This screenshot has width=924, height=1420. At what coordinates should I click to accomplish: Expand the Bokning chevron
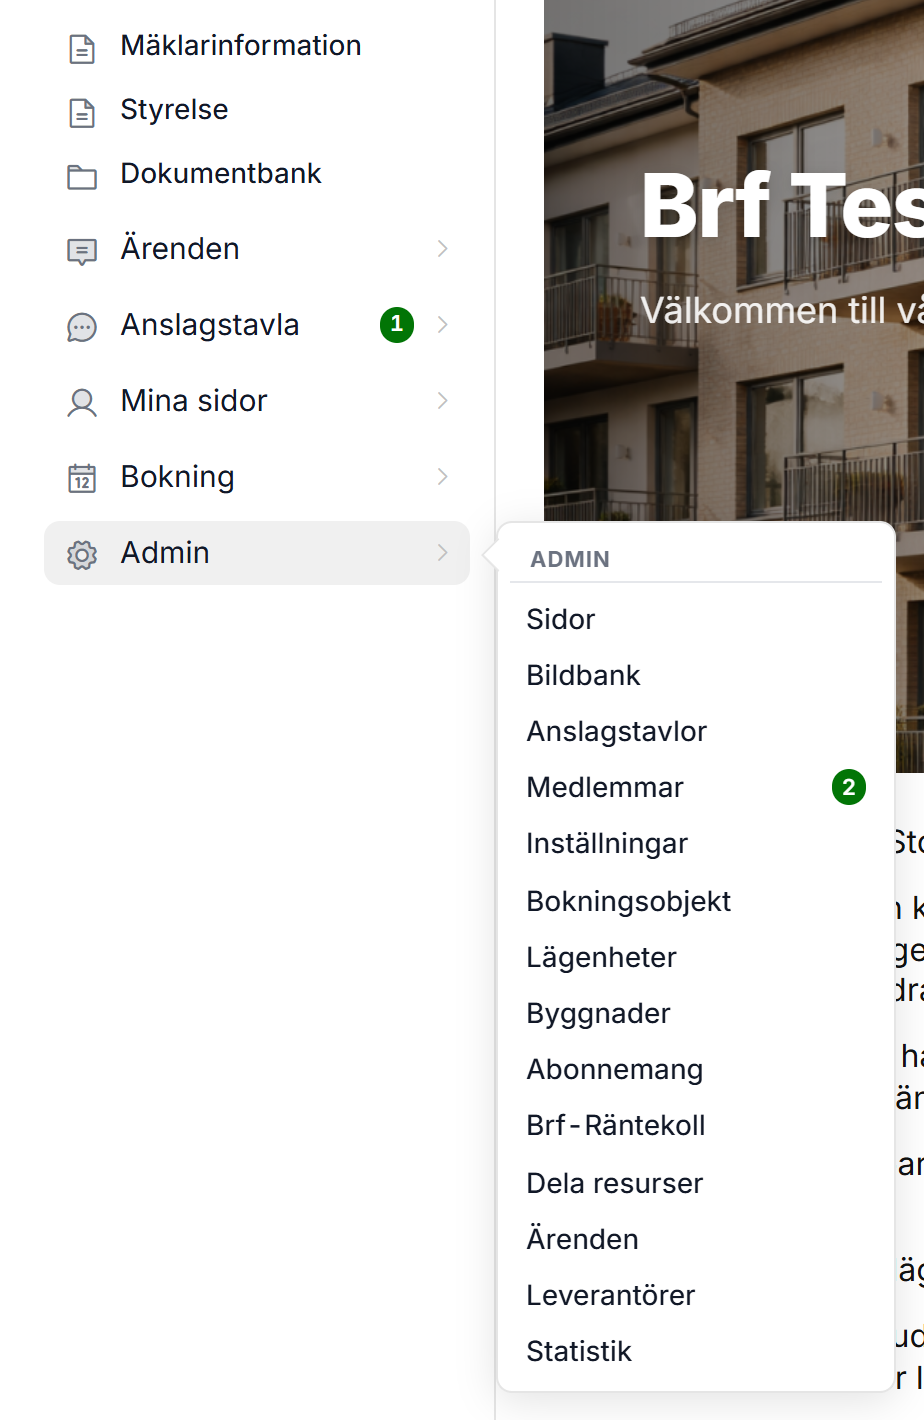tap(443, 477)
